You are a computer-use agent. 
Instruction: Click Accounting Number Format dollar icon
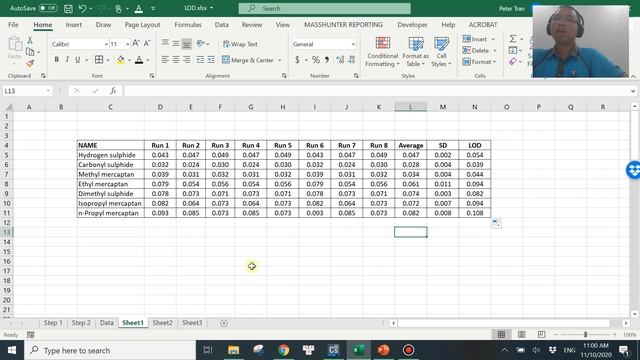[297, 60]
